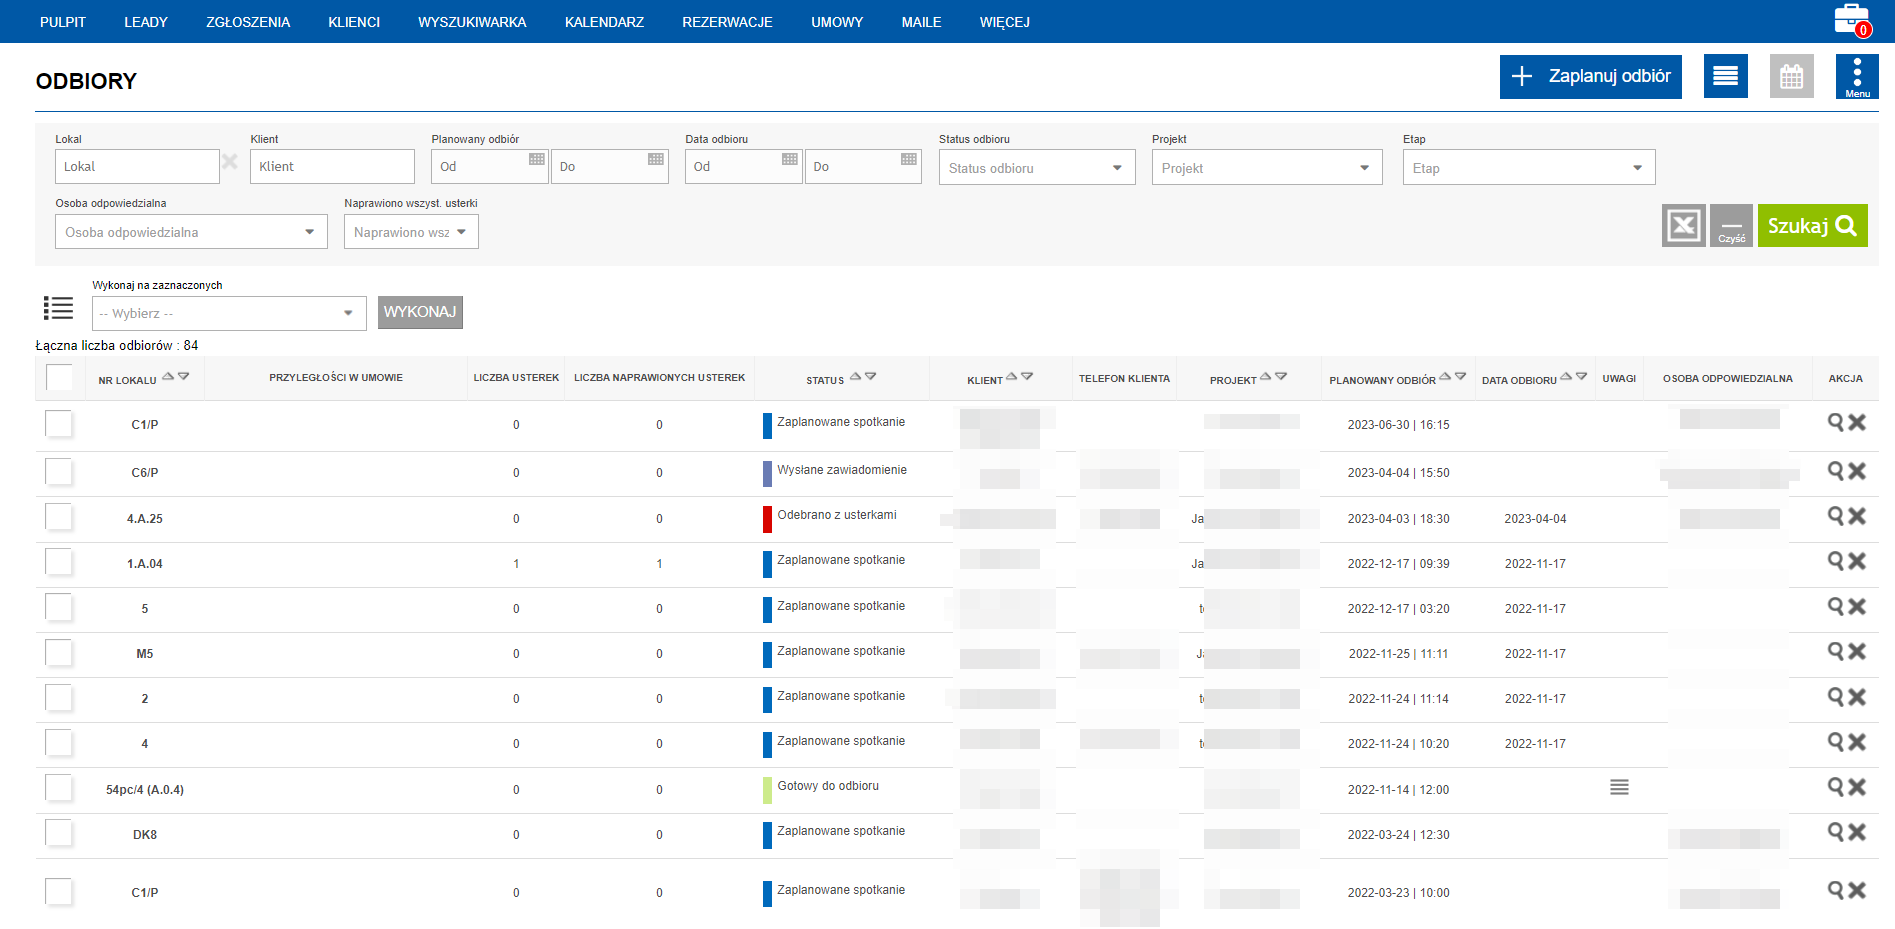Open KLIENCI menu item
1895x929 pixels.
click(x=354, y=22)
